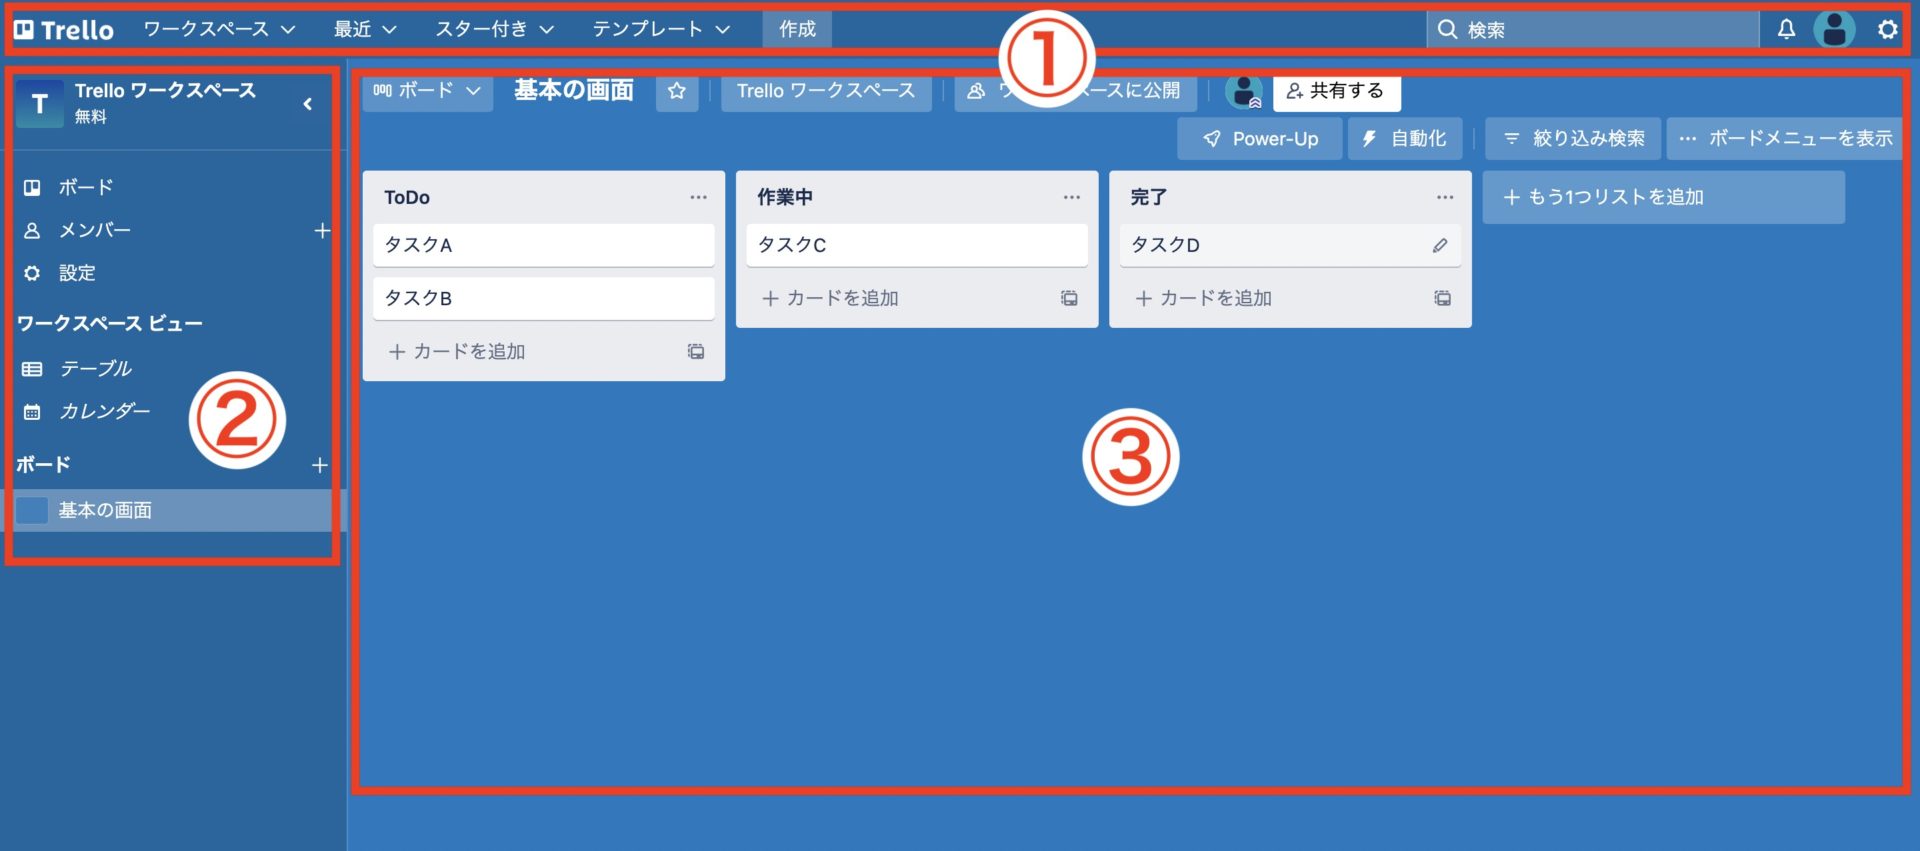Open the ToDo list actions menu
The height and width of the screenshot is (851, 1920).
pyautogui.click(x=698, y=198)
